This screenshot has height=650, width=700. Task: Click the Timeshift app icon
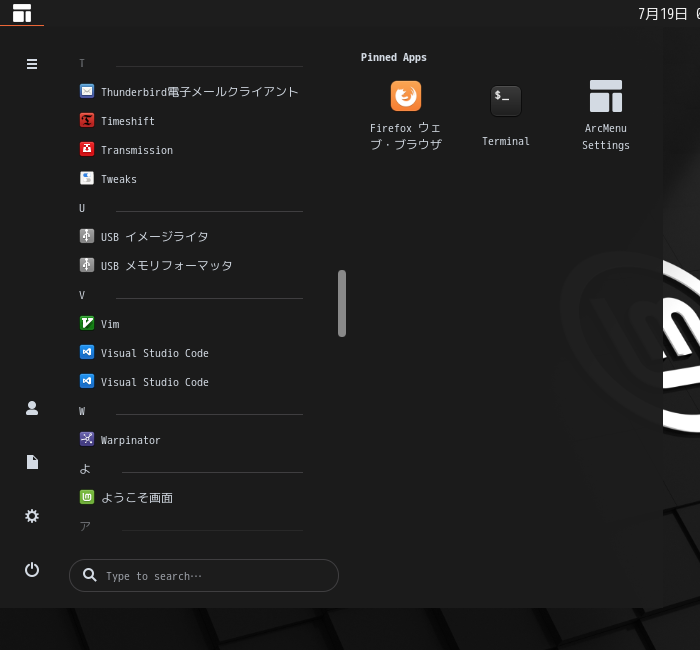[x=87, y=120]
